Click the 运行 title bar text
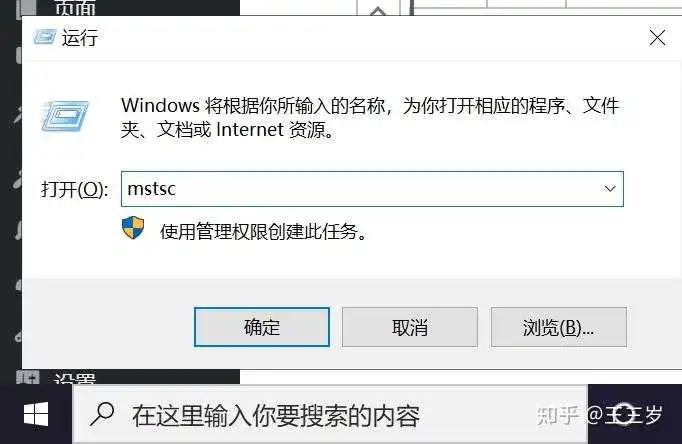 pyautogui.click(x=80, y=38)
